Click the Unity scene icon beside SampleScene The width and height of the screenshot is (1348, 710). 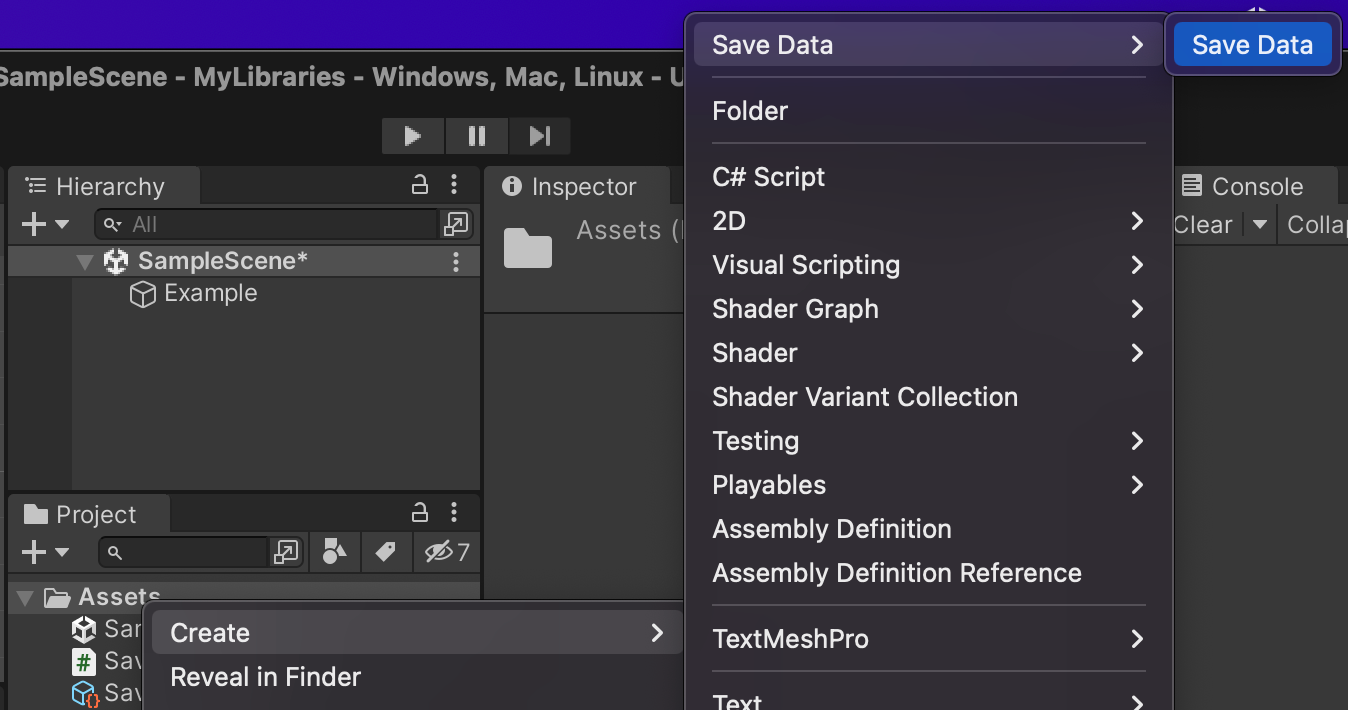tap(115, 261)
